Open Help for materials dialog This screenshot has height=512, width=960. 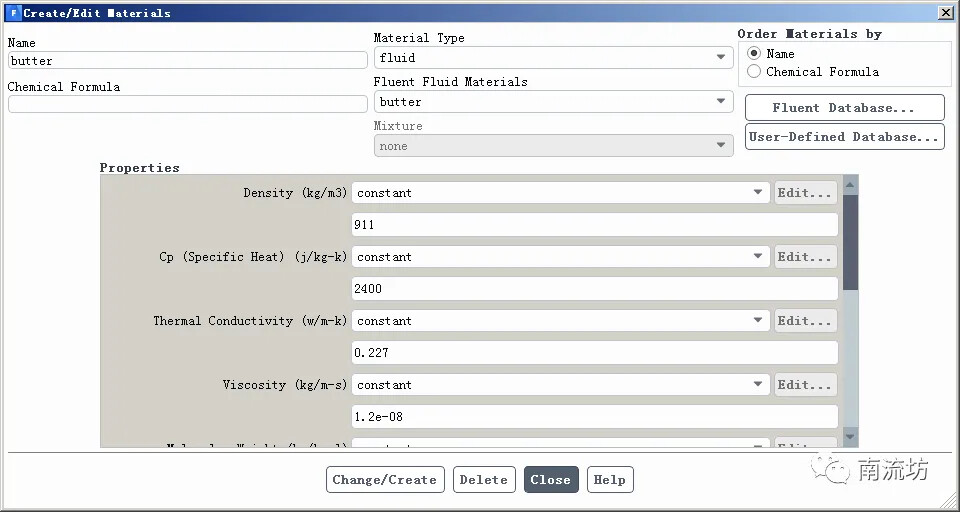point(609,480)
